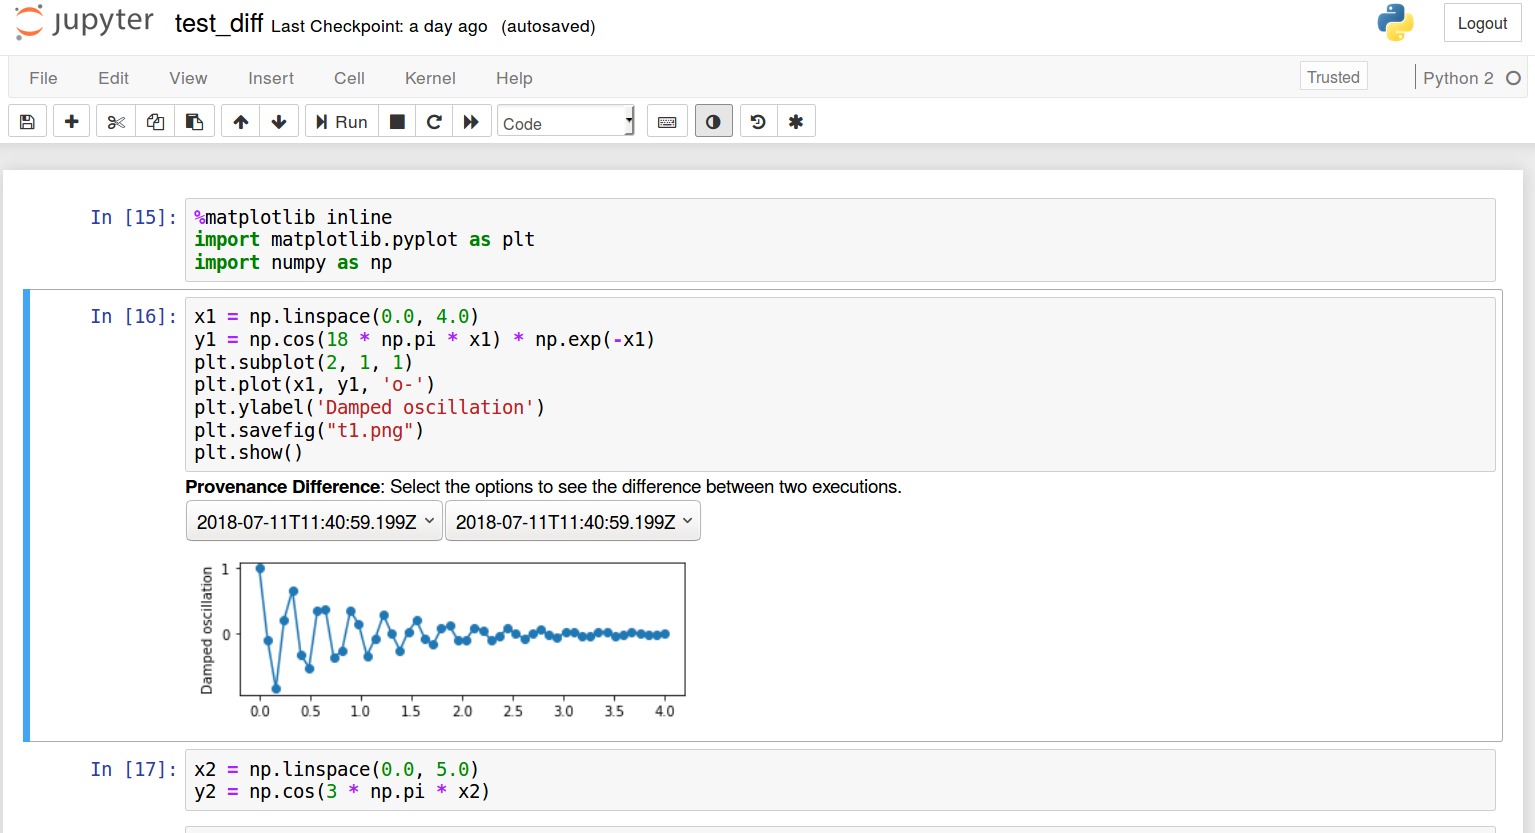
Task: Click inside the In [17] code cell
Action: tap(840, 780)
